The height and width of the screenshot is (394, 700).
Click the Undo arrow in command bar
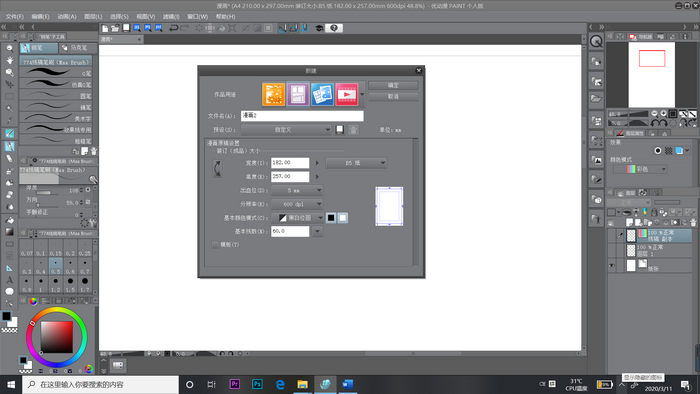coord(173,28)
